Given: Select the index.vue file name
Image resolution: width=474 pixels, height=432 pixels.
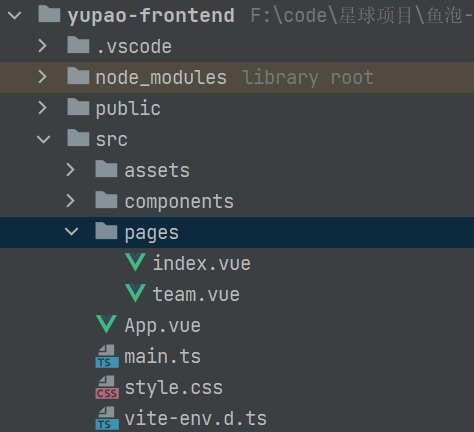Looking at the screenshot, I should [202, 263].
